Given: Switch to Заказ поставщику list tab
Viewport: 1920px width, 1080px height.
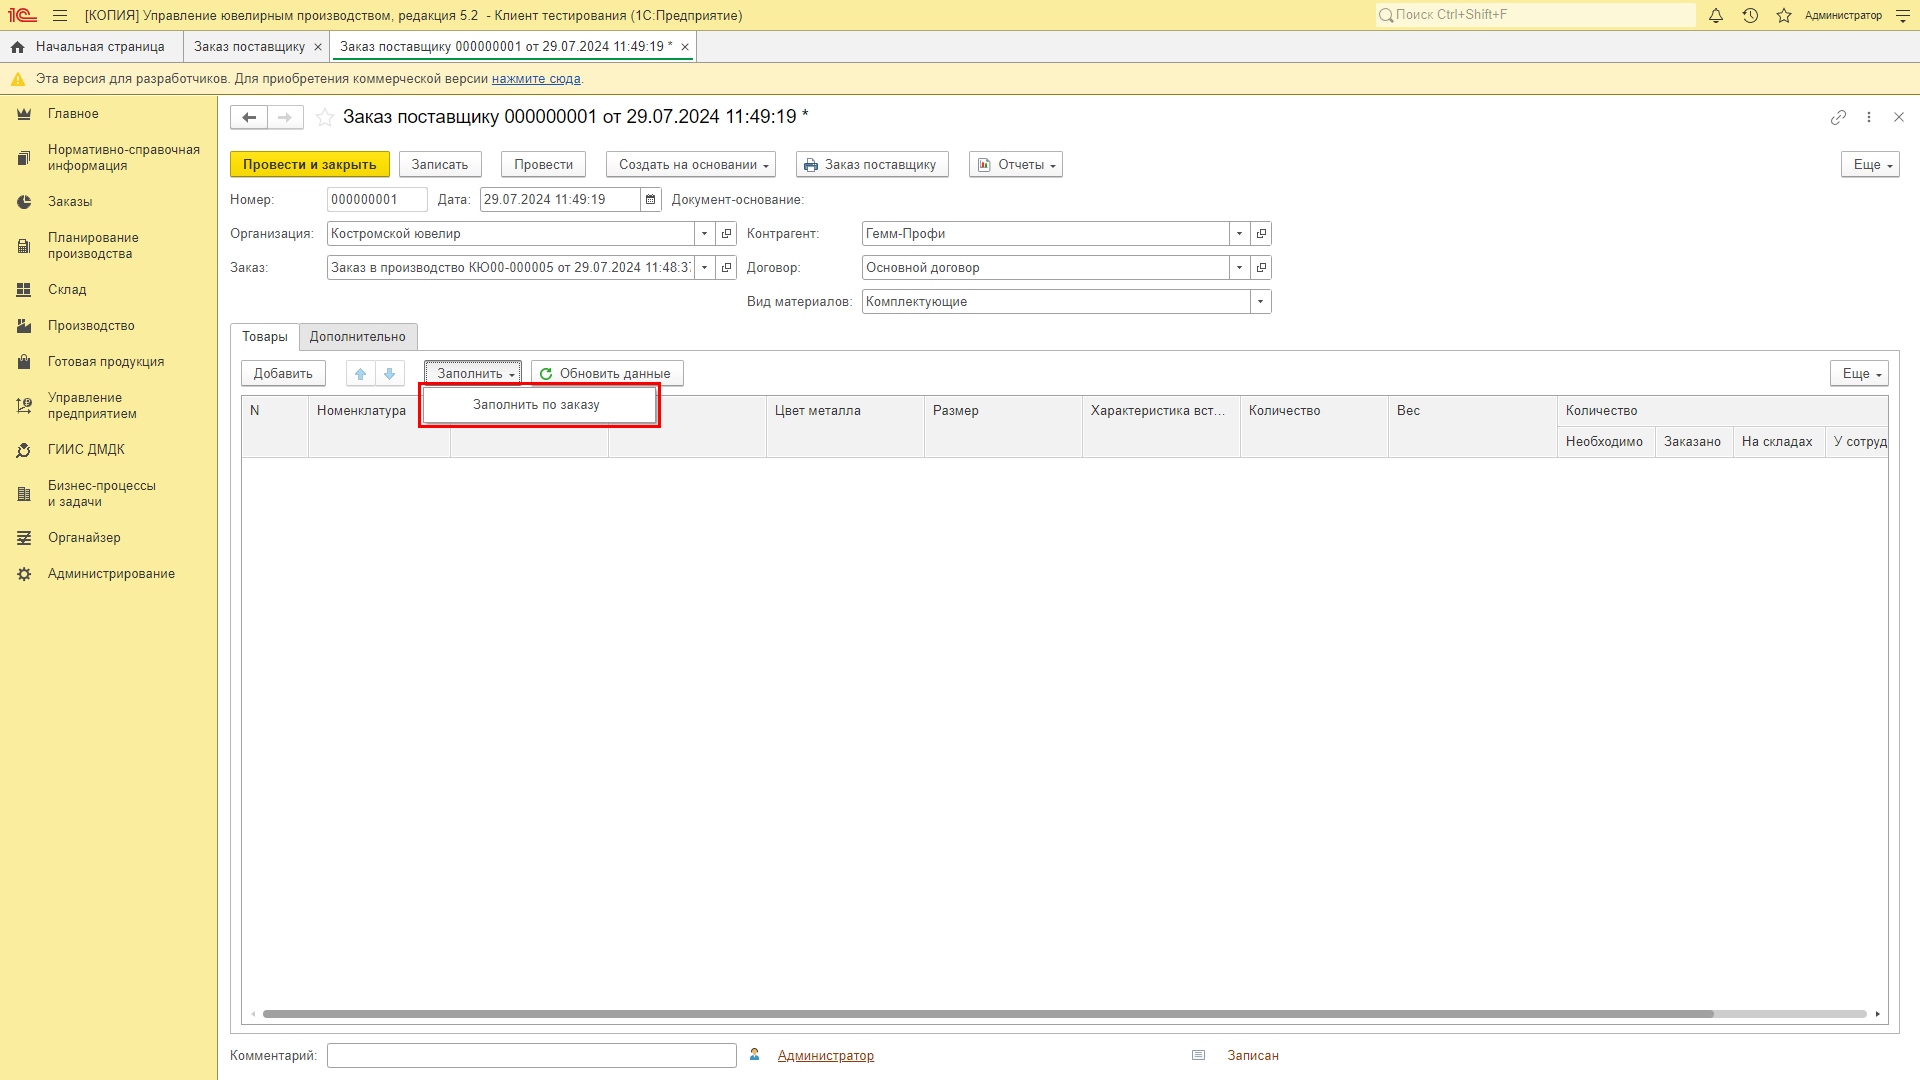Looking at the screenshot, I should click(250, 47).
